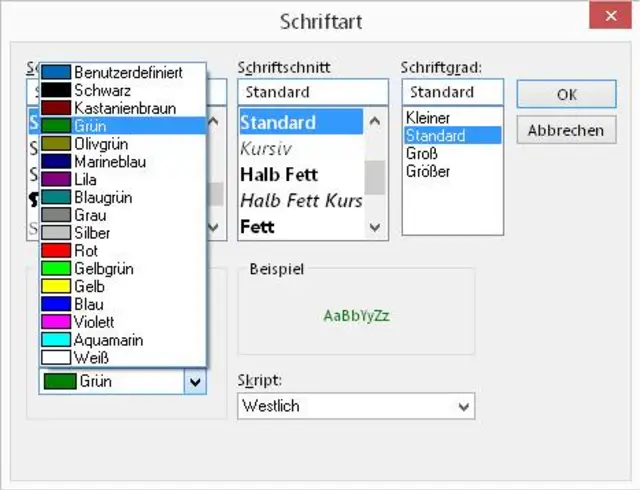Select Größer font size

click(x=428, y=171)
